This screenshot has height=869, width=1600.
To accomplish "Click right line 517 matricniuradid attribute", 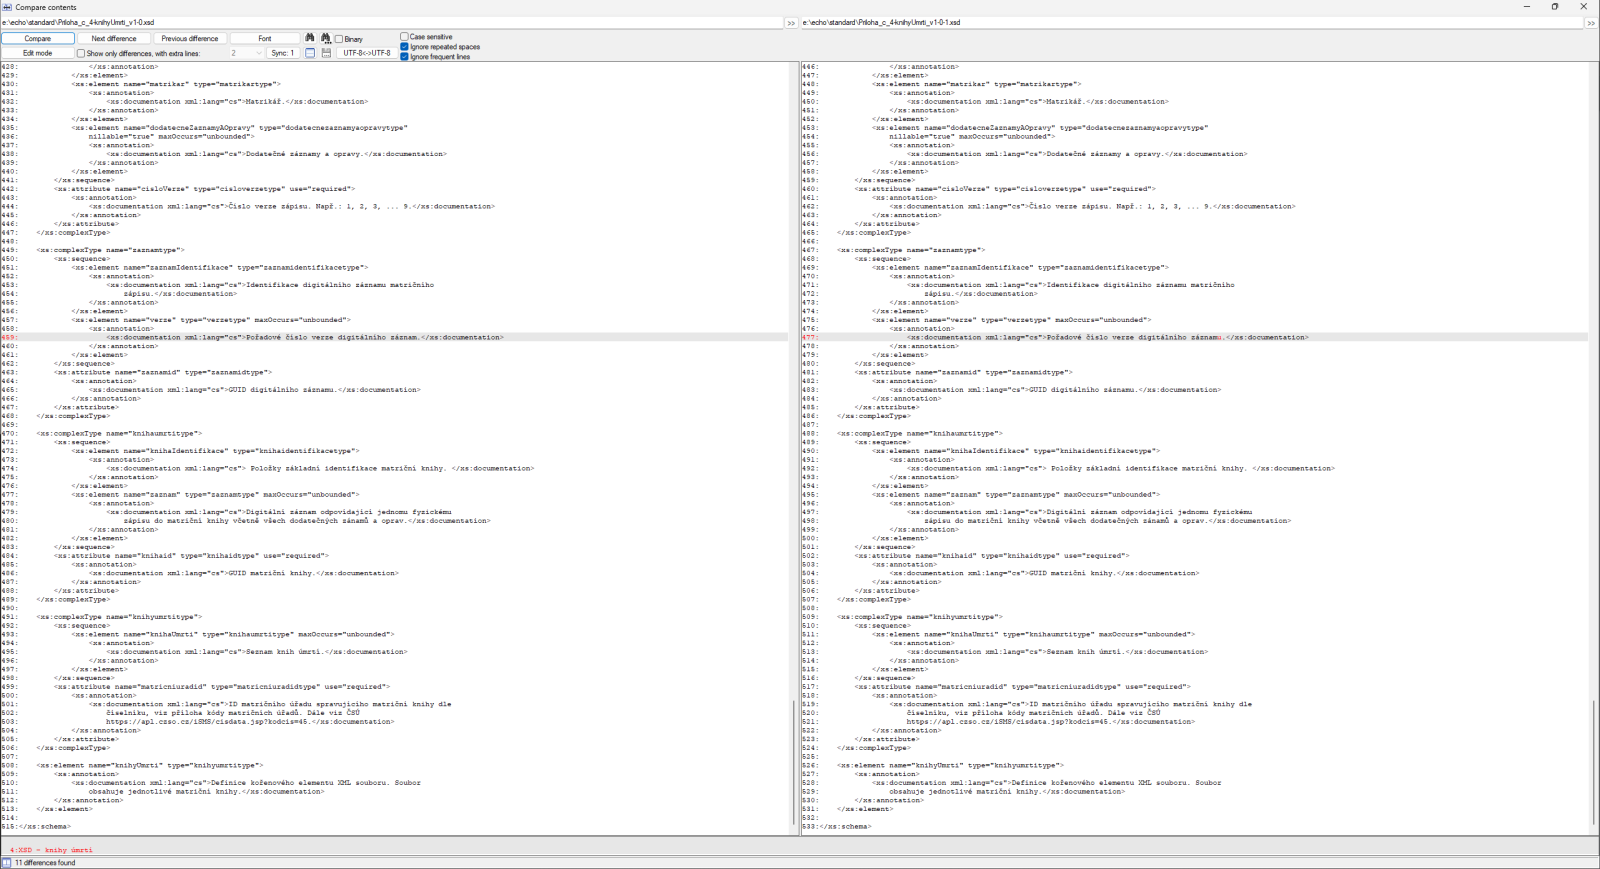I will click(1023, 686).
